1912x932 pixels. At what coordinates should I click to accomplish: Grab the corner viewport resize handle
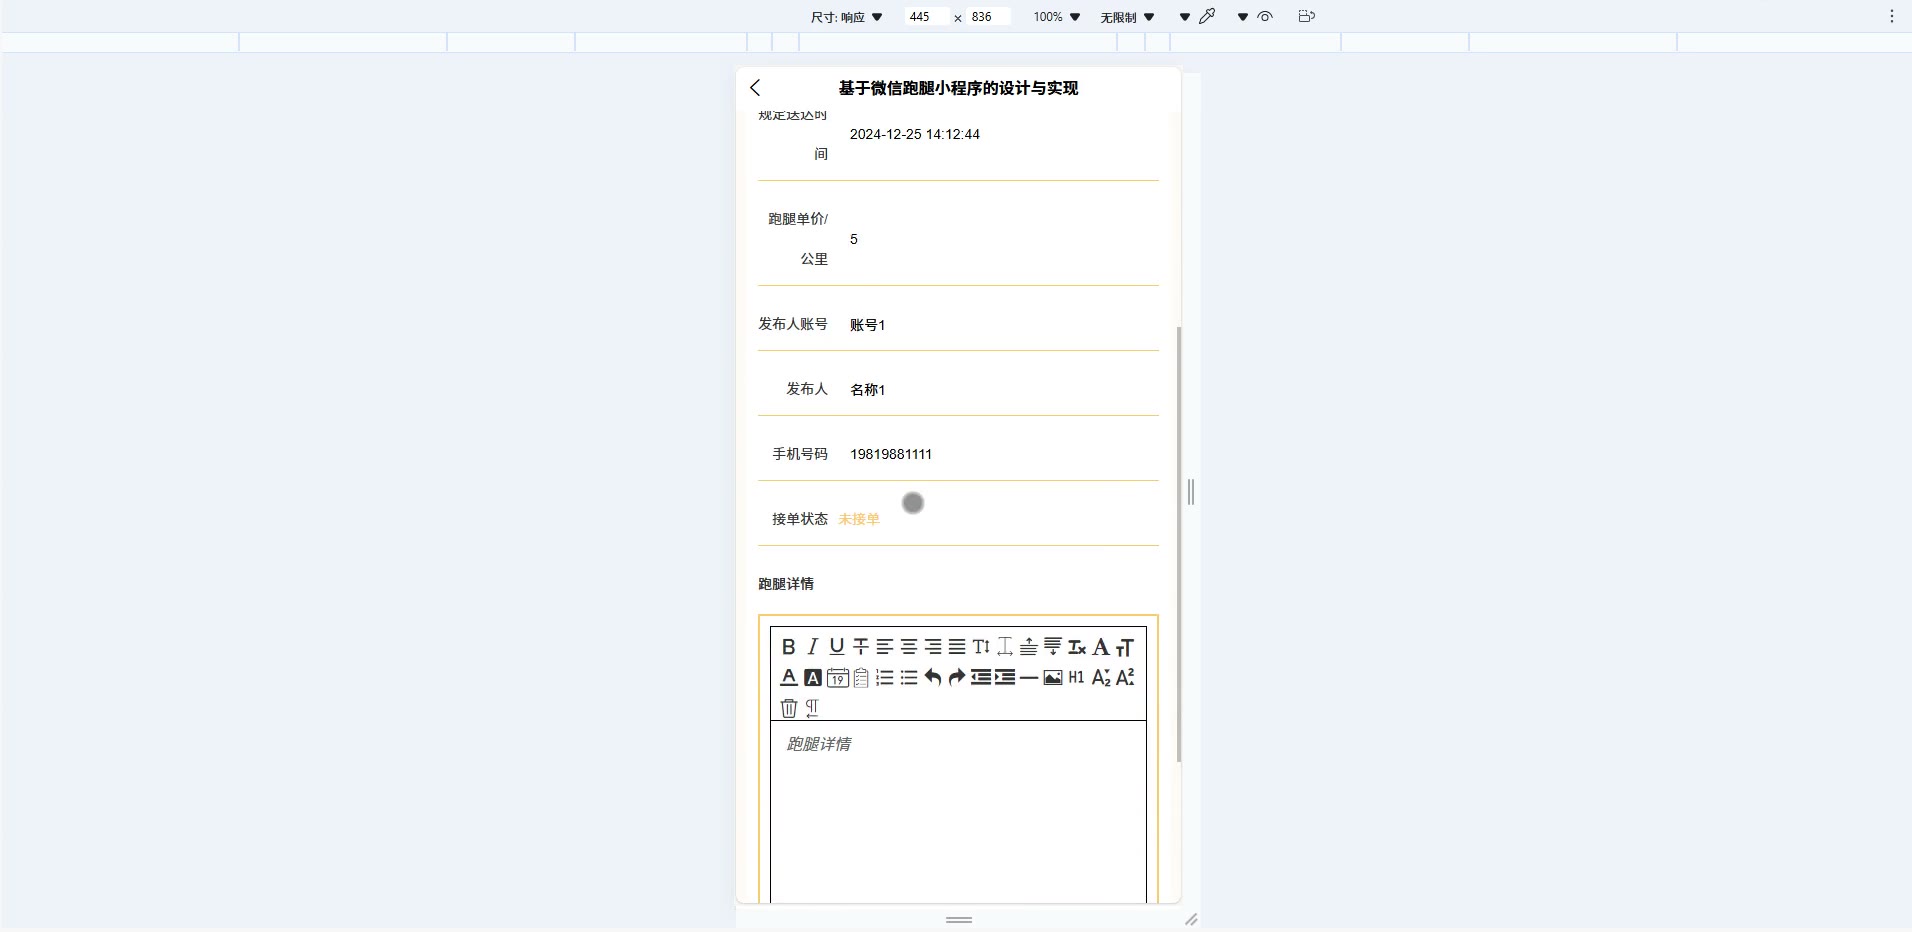point(1191,919)
